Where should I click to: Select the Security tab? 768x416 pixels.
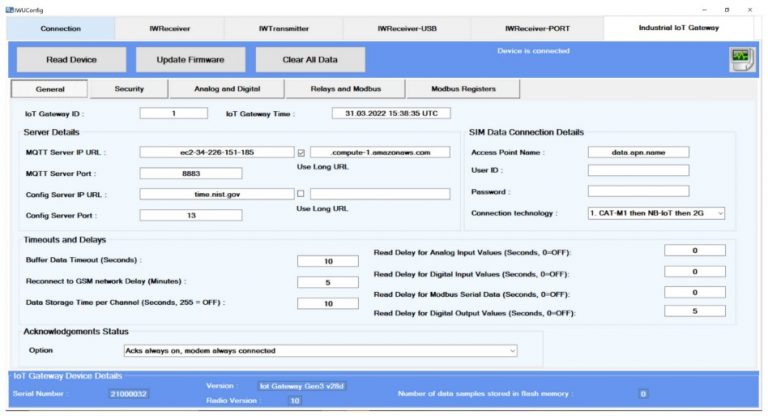(x=129, y=89)
